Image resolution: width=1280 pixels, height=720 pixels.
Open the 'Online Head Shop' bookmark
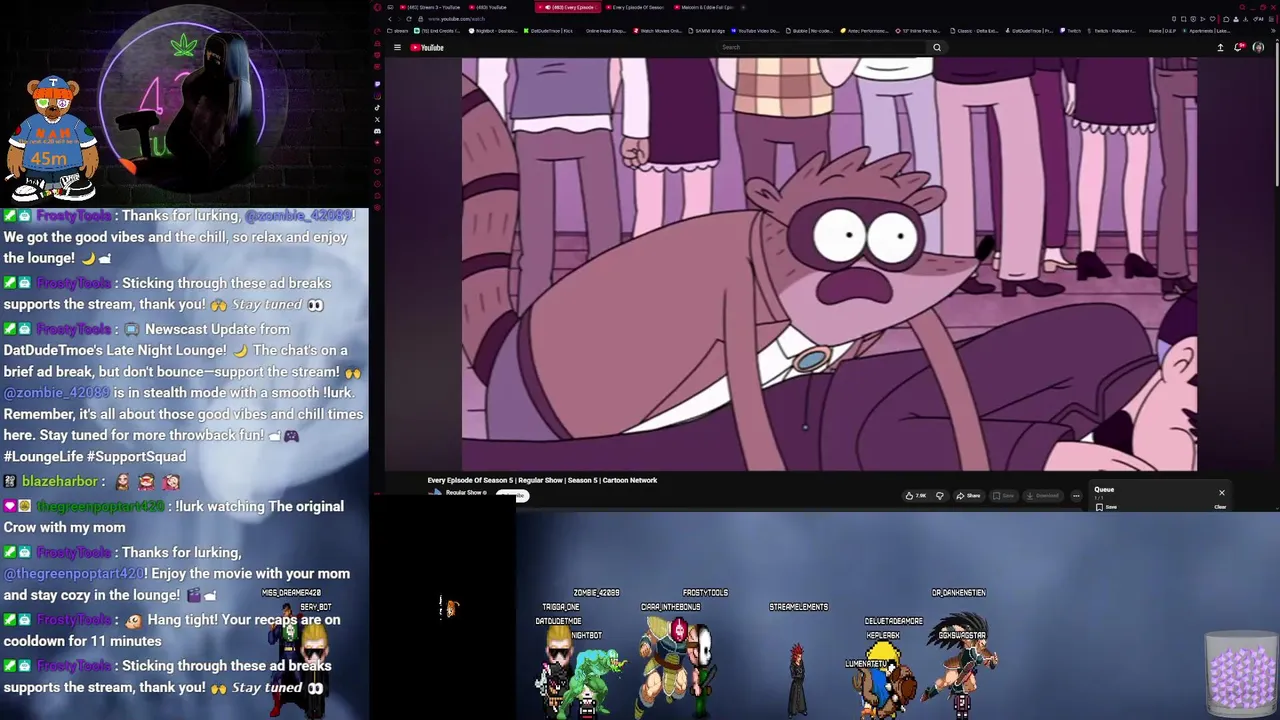coord(605,31)
